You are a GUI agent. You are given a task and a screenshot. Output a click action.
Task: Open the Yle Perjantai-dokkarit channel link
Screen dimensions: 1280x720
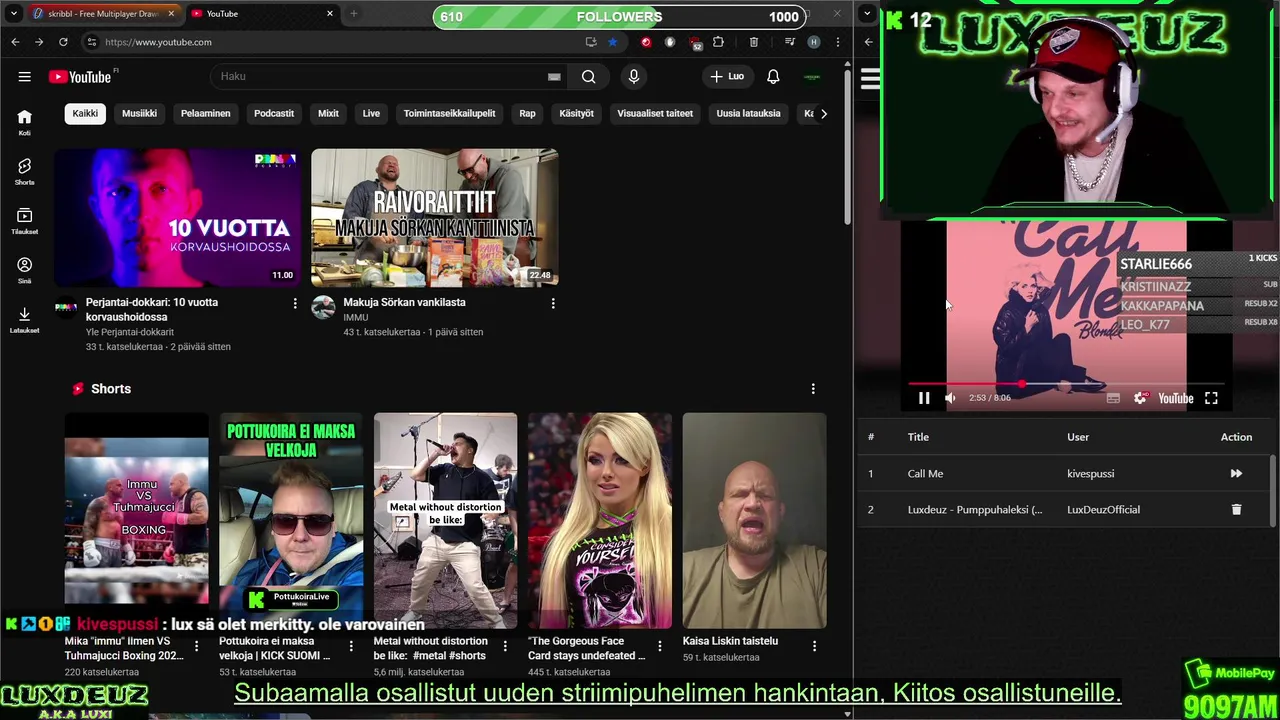[x=130, y=332]
